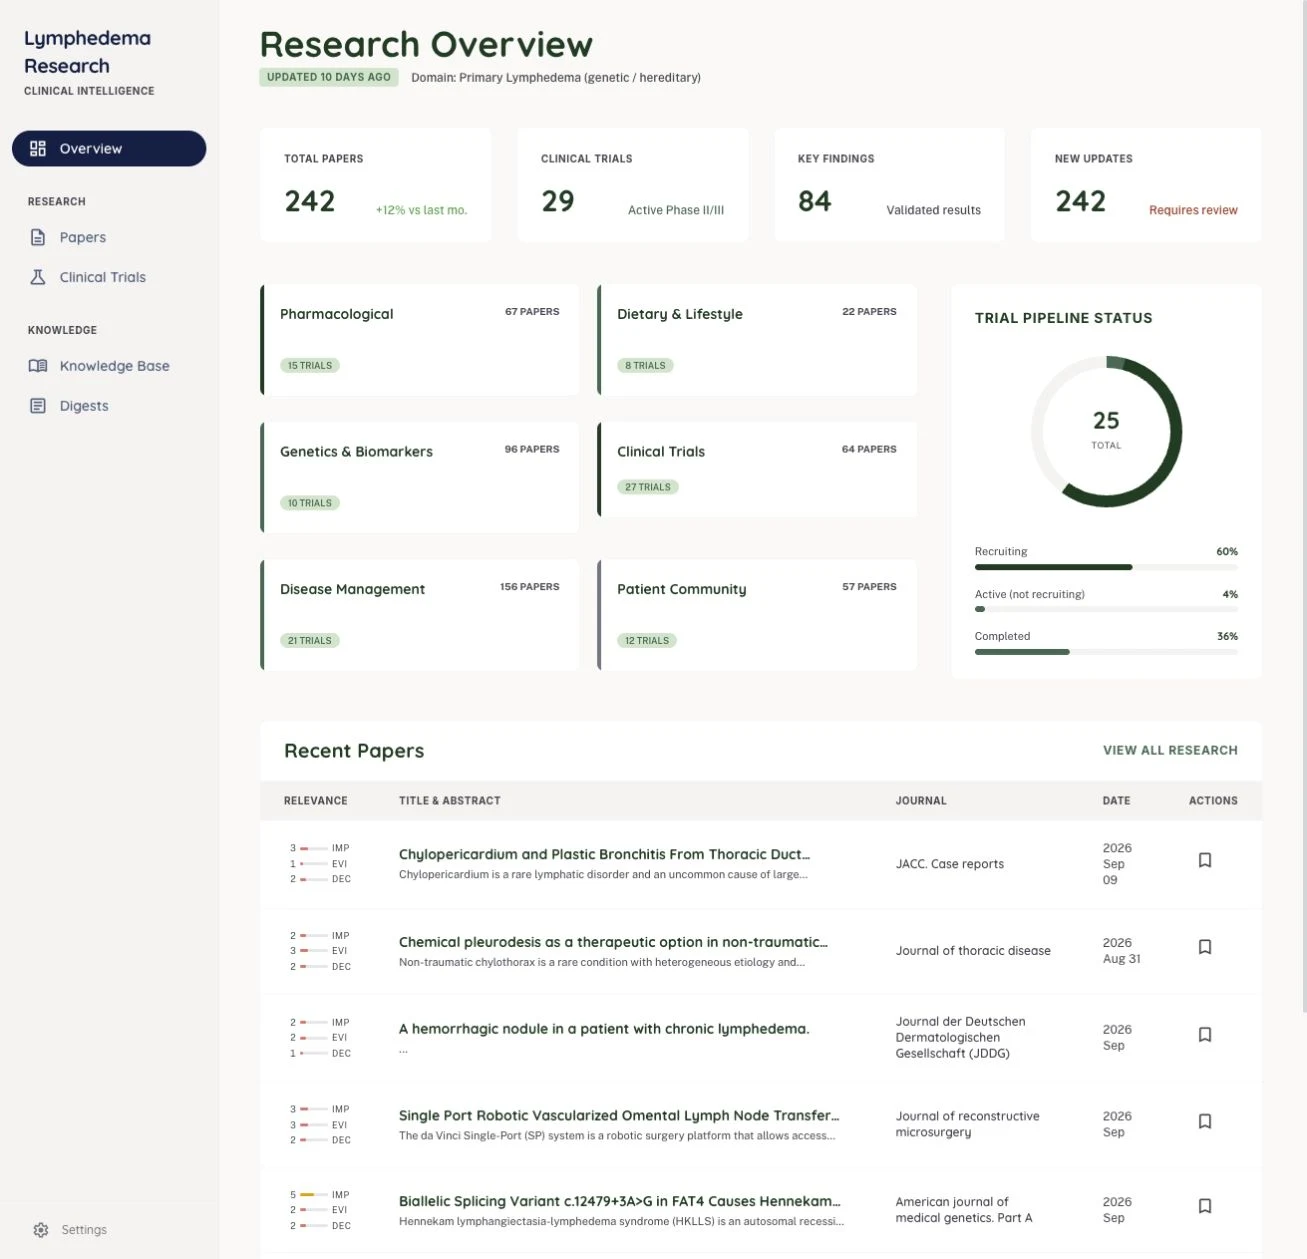
Task: Click the RELEVANCE column header
Action: (315, 801)
